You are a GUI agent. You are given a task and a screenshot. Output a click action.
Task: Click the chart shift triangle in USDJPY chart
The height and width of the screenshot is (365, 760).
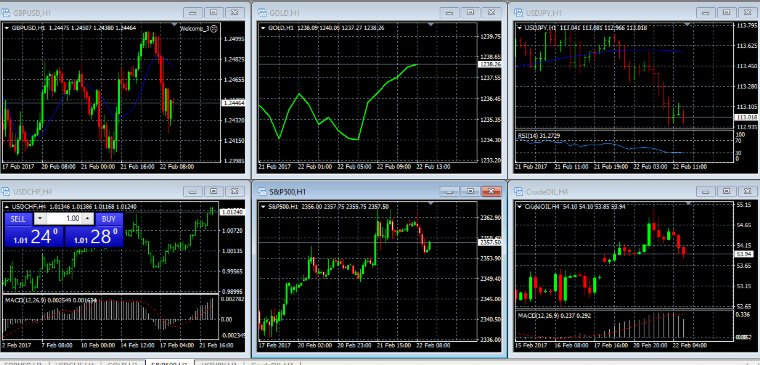click(687, 24)
